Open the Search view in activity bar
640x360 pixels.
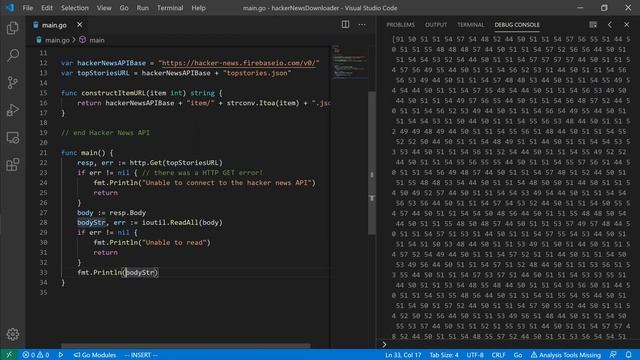[13, 55]
